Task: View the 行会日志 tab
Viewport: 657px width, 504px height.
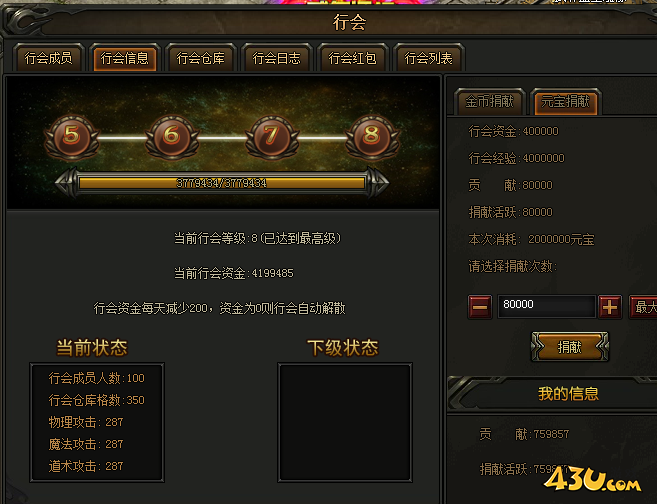Action: pyautogui.click(x=277, y=58)
